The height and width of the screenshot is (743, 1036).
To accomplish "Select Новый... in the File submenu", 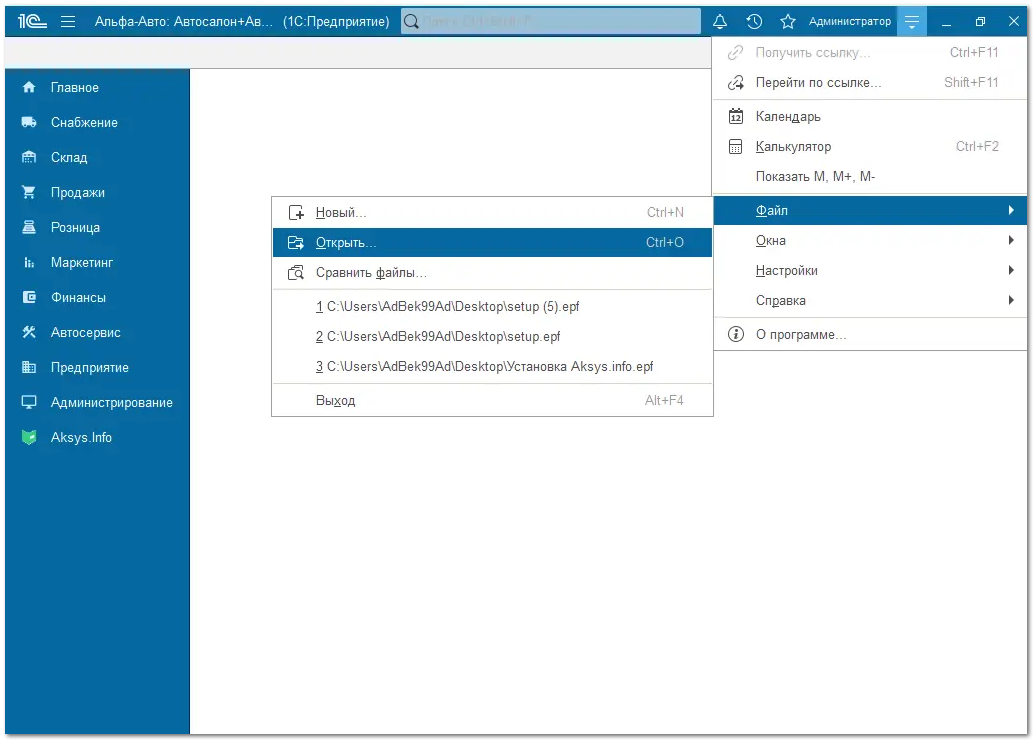I will [x=492, y=213].
